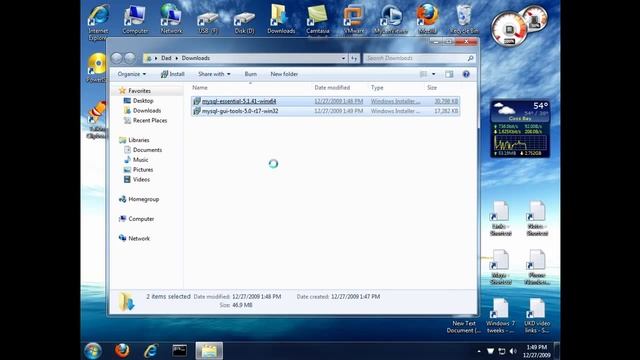
Task: Select Desktop in navigation pane
Action: click(143, 100)
